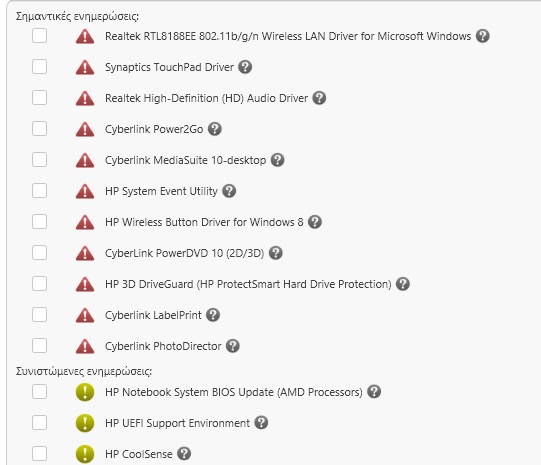
Task: Tick the Synaptics TouchPad Driver checkbox
Action: tap(39, 67)
